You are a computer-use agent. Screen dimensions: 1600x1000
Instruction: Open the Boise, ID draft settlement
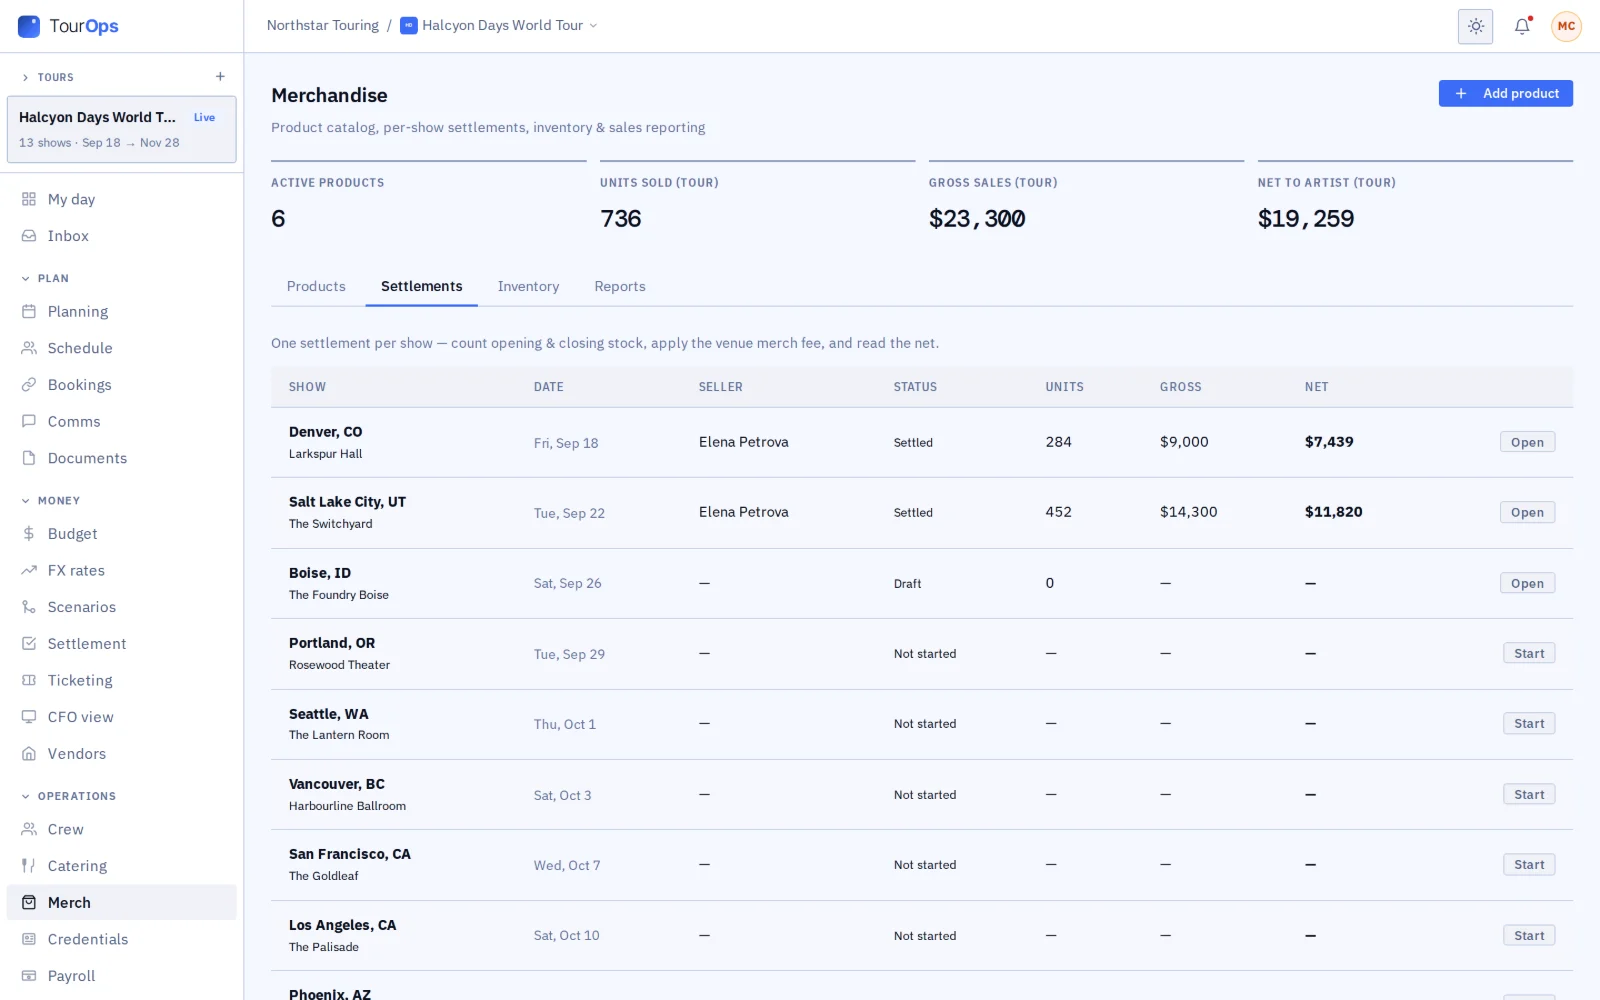pos(1527,583)
